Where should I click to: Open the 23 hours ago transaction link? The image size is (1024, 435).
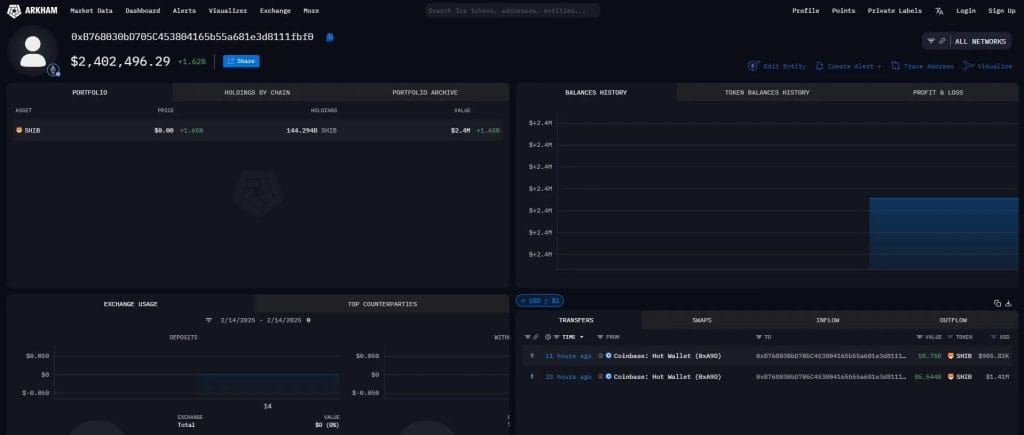point(568,377)
